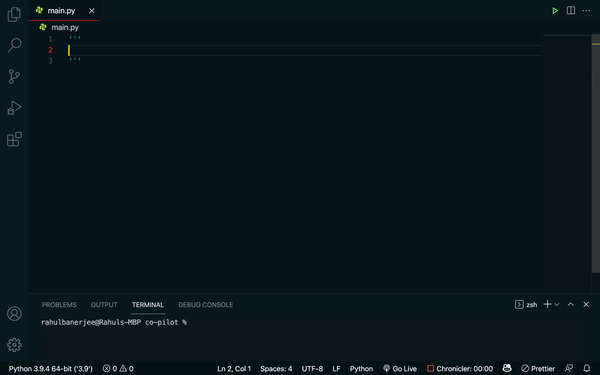Open the Search view icon
Viewport: 600px width, 375px height.
(14, 45)
